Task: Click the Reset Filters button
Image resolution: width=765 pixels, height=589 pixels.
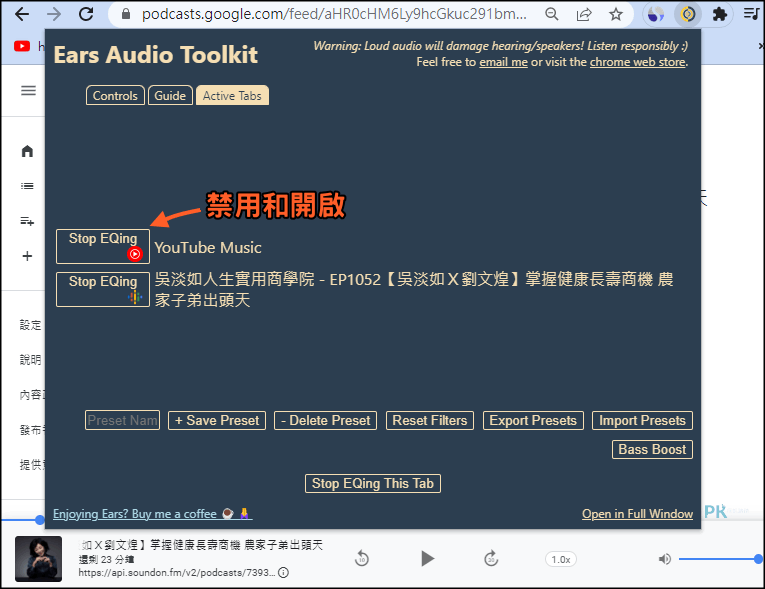Action: tap(430, 421)
